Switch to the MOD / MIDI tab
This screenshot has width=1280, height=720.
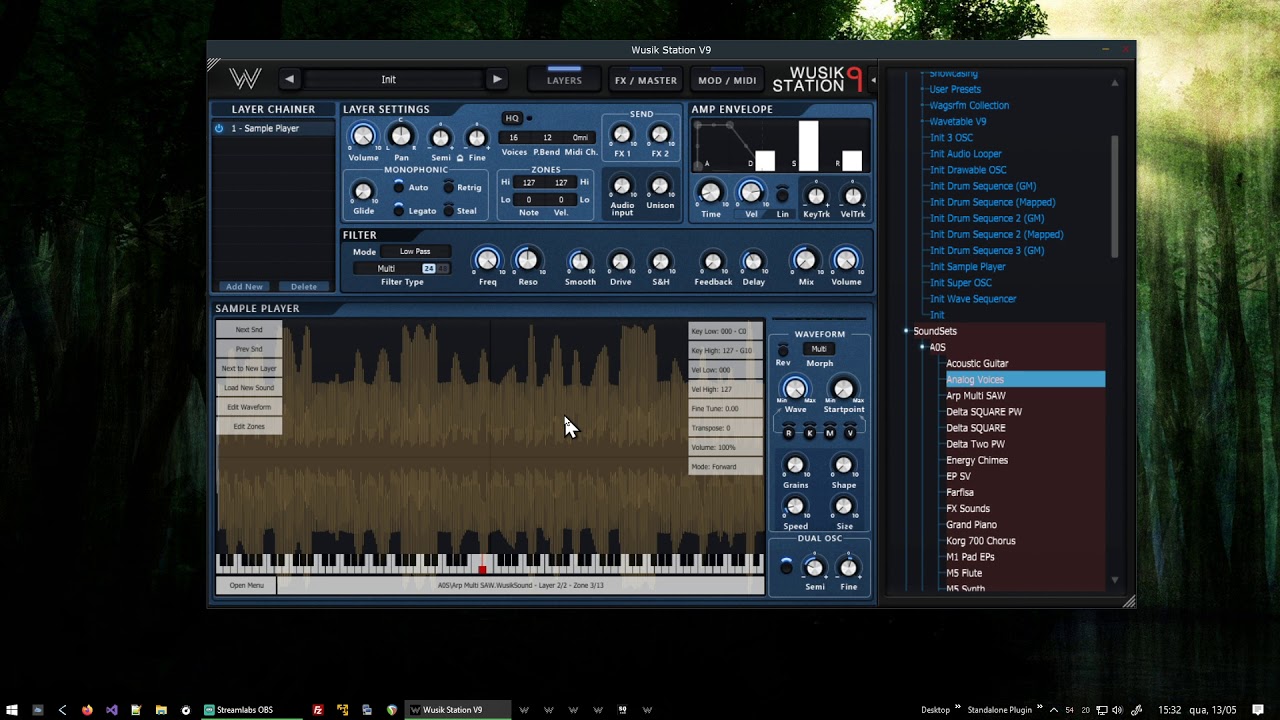pos(727,80)
